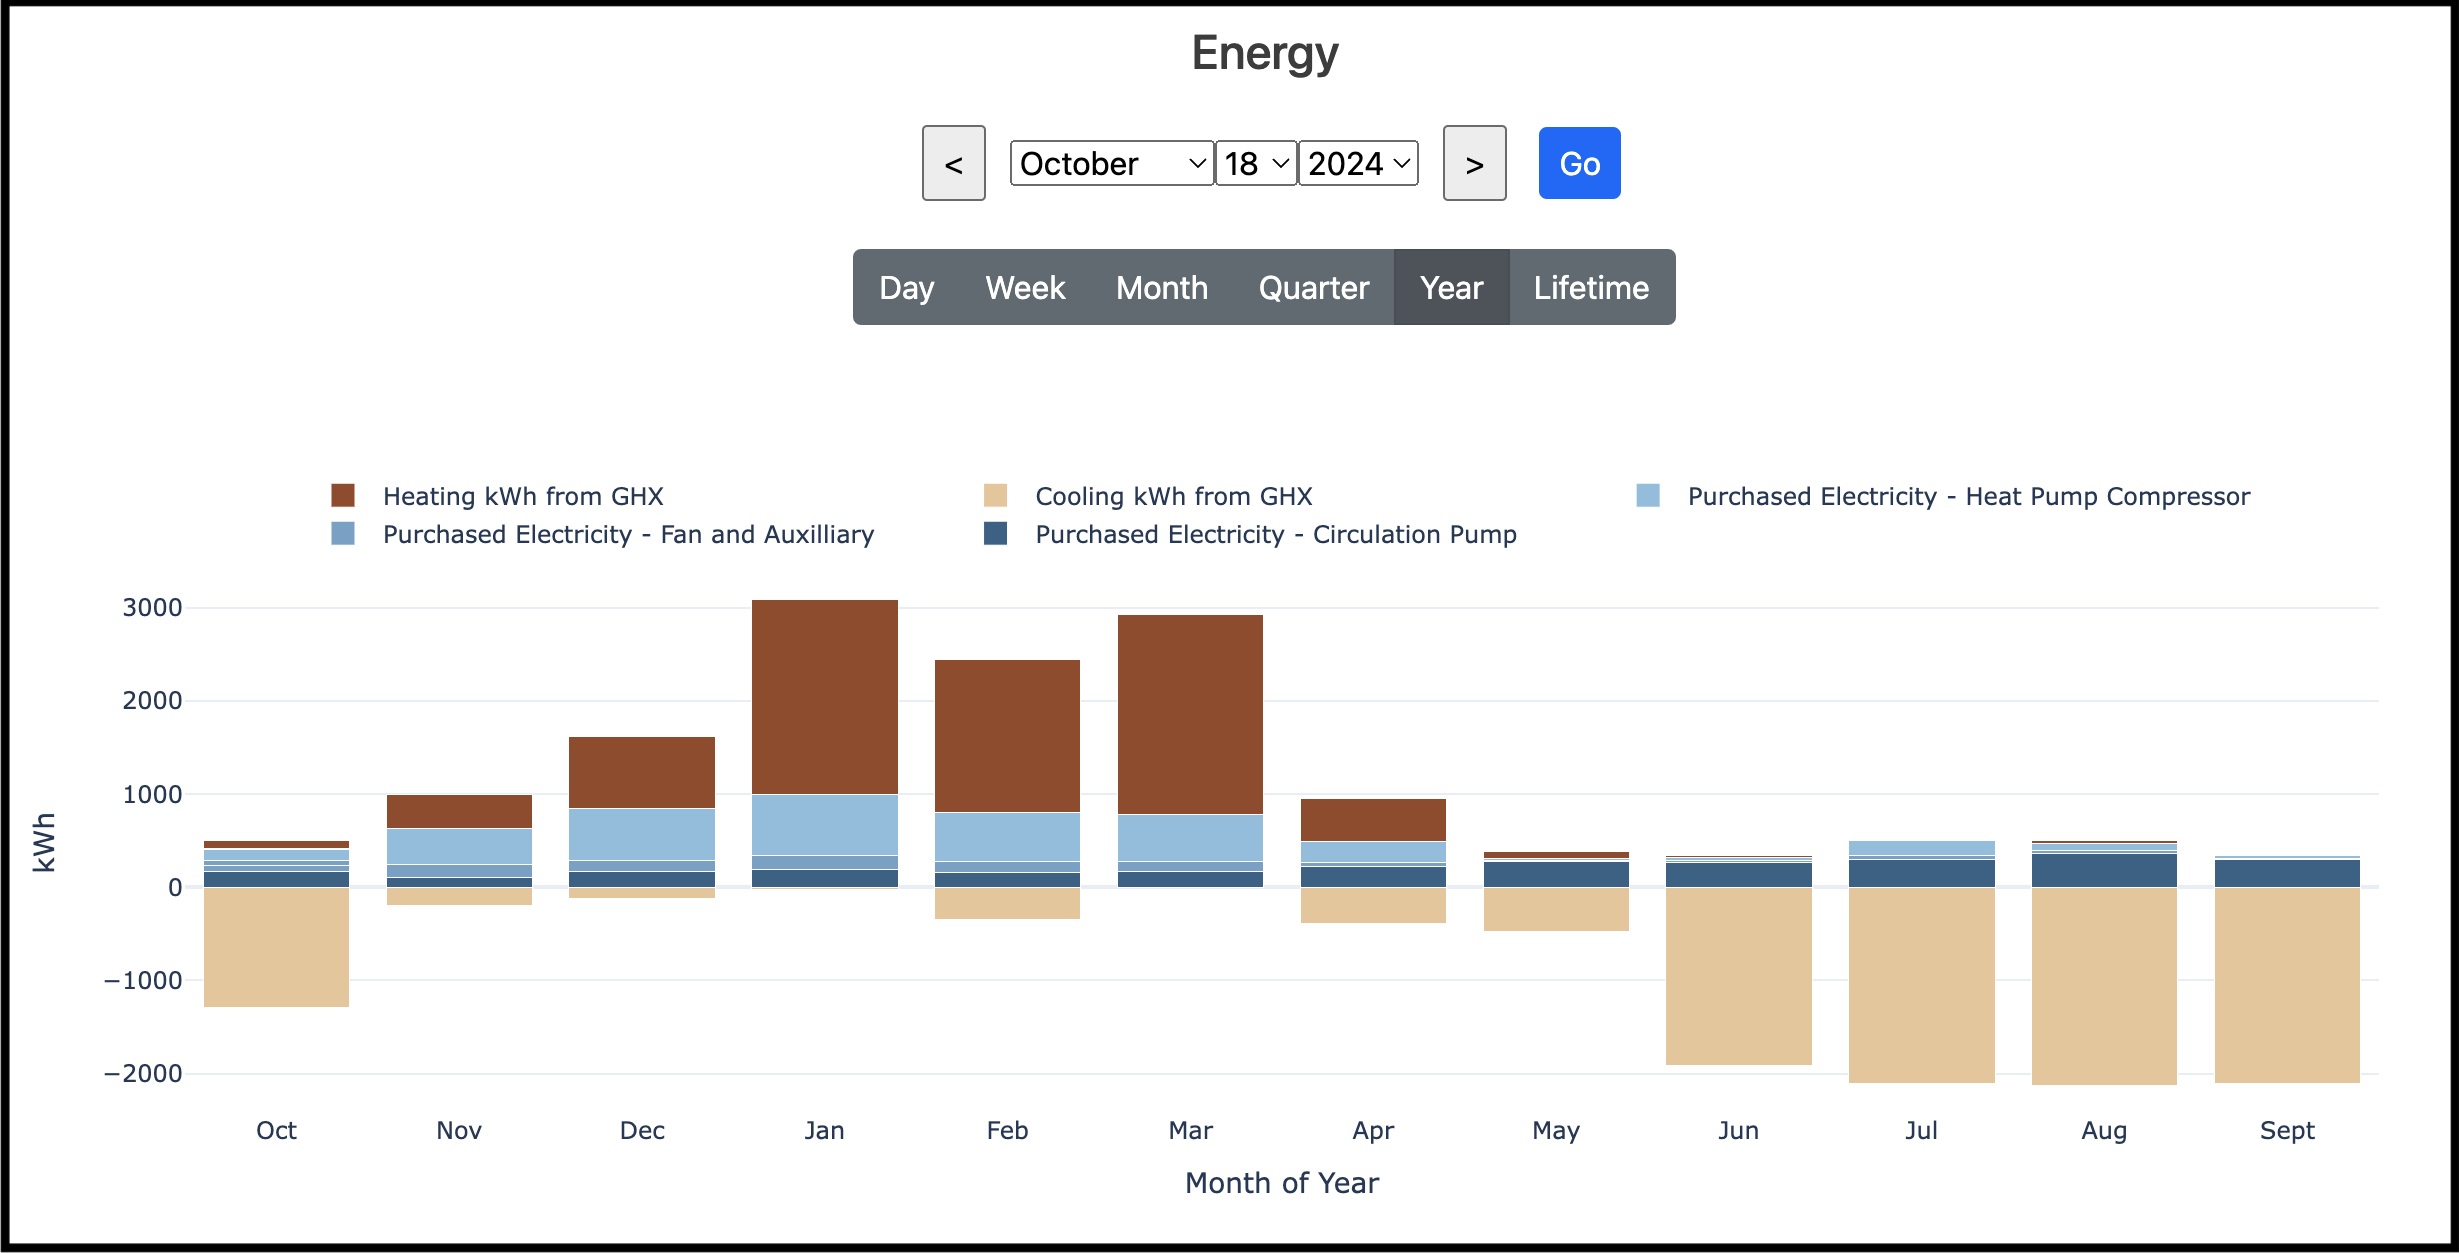Switch to the Week view tab
2459x1253 pixels.
[1025, 288]
